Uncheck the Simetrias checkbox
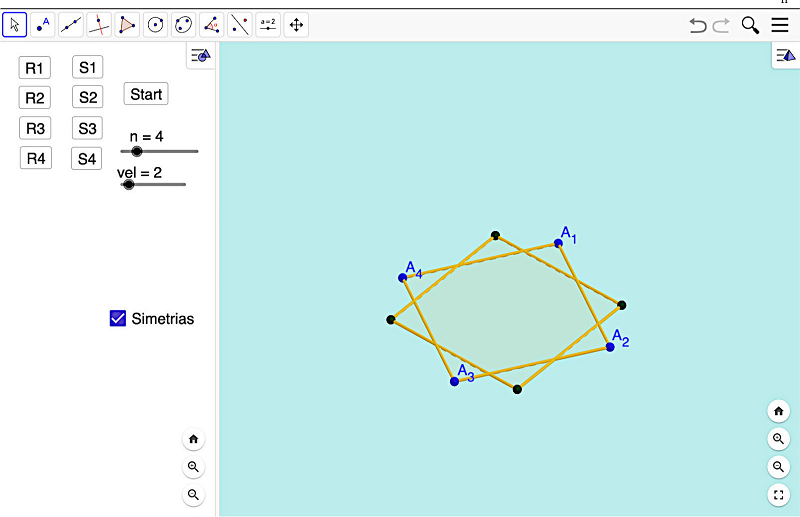The width and height of the screenshot is (800, 517). coord(118,319)
